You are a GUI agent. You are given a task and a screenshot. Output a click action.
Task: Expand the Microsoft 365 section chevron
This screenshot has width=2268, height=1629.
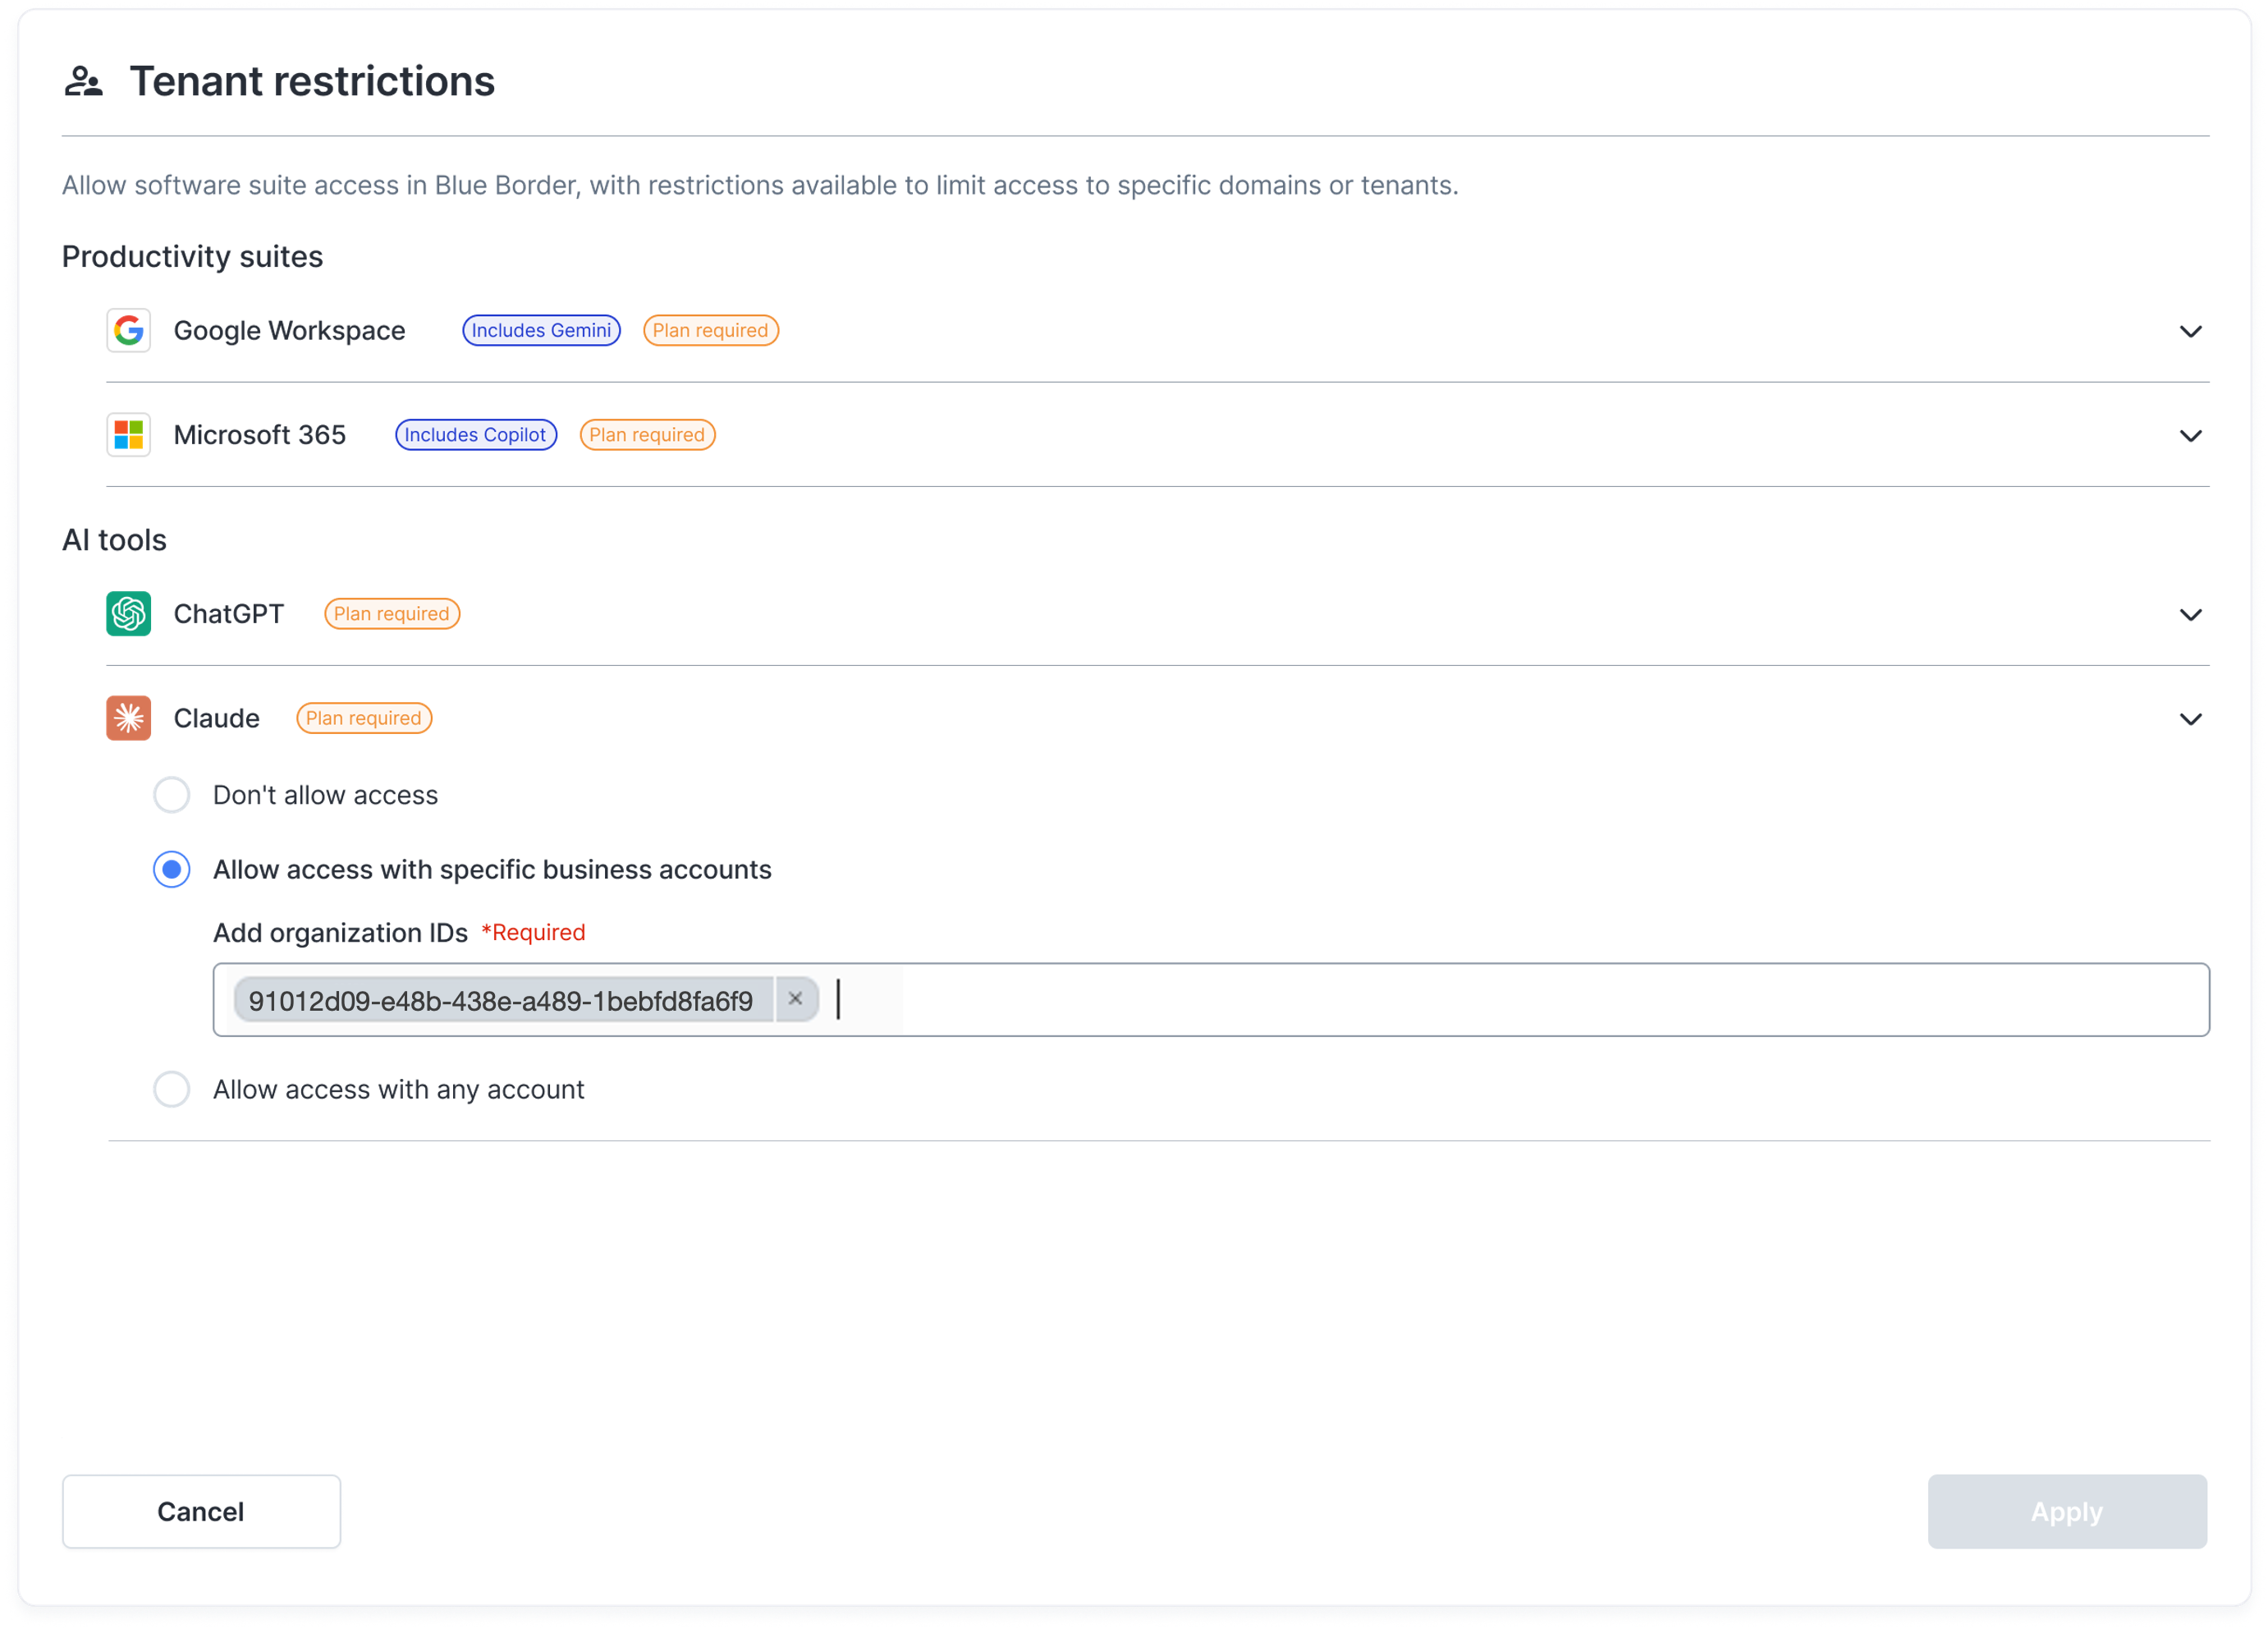tap(2191, 436)
